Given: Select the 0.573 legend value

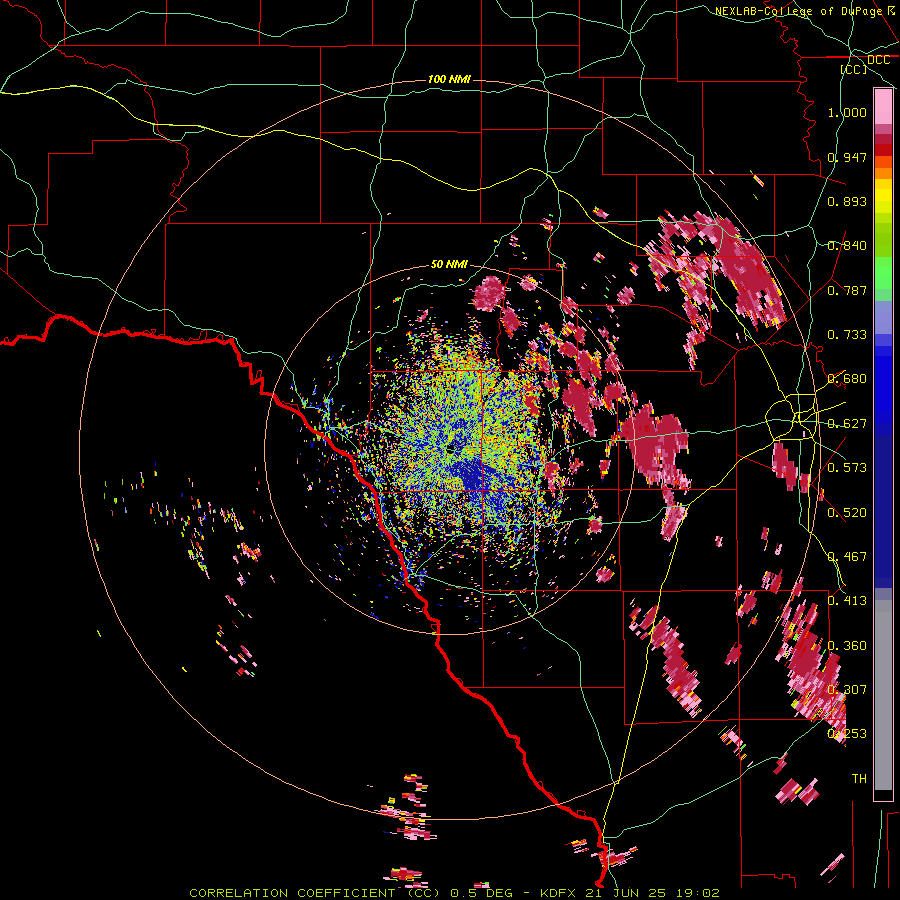Looking at the screenshot, I should pos(847,468).
